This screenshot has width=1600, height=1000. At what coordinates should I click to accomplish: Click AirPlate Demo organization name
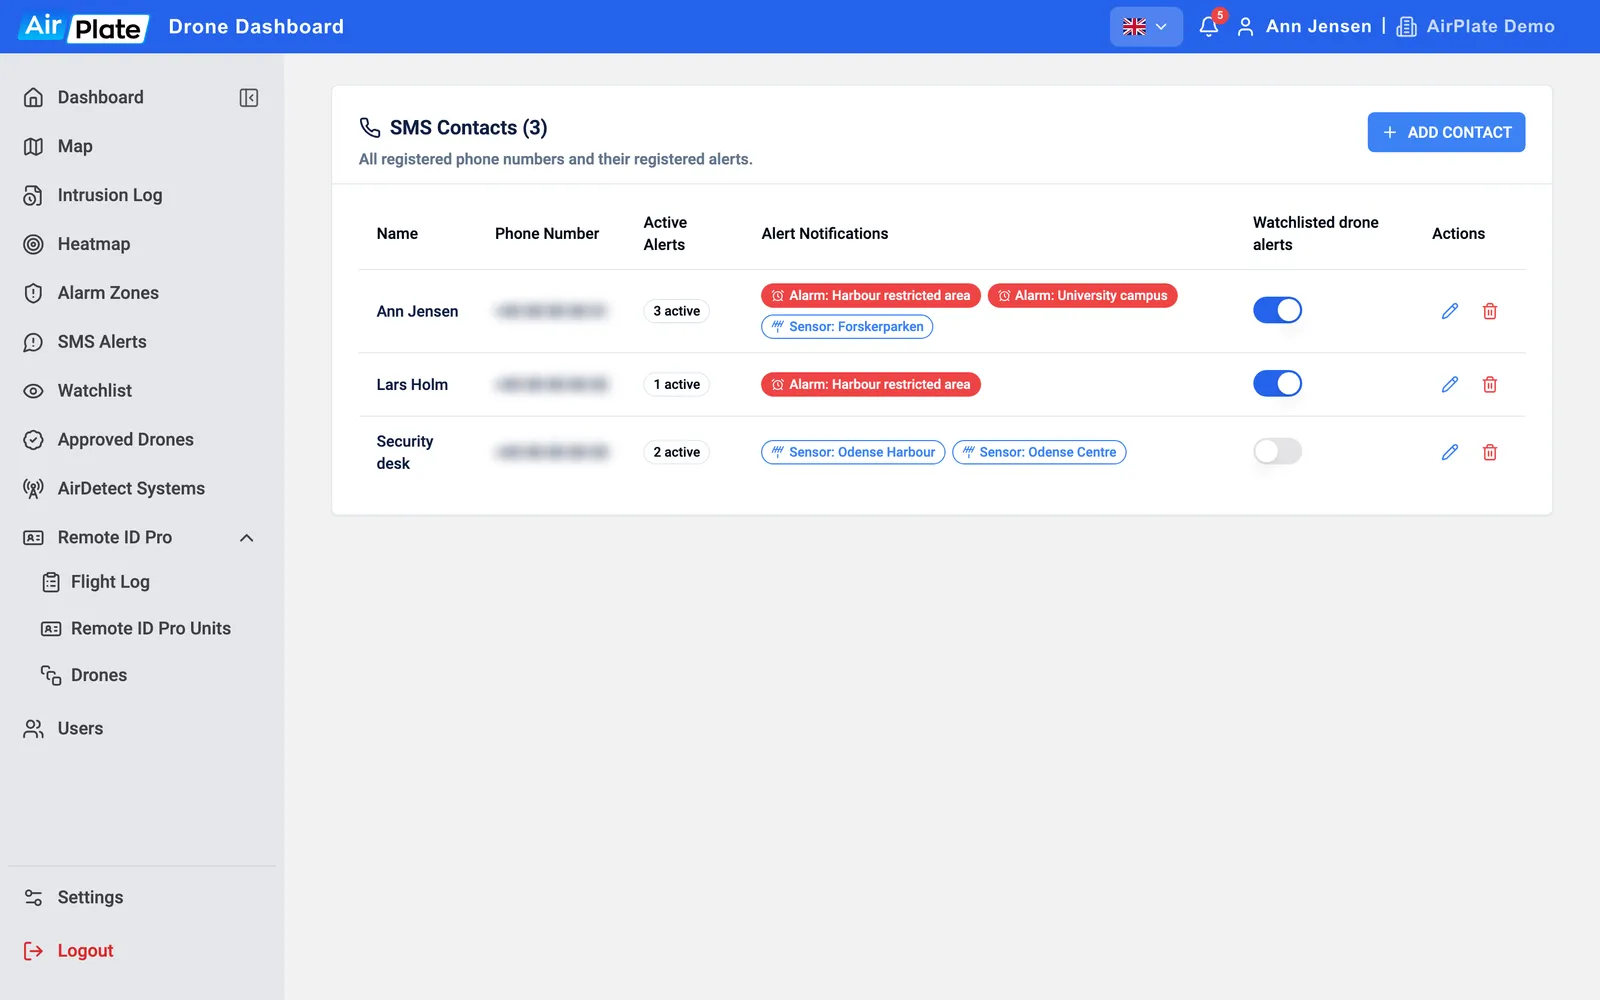(1490, 27)
